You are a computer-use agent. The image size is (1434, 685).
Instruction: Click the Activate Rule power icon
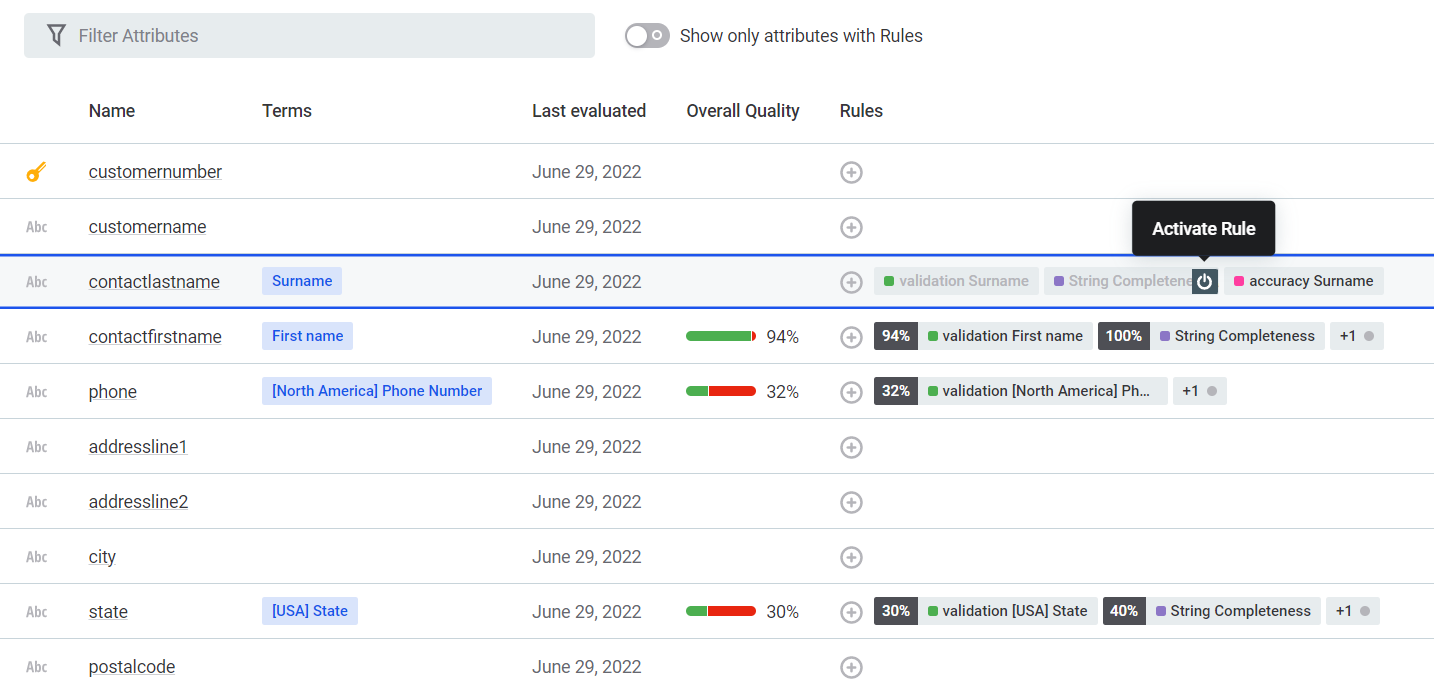(x=1205, y=282)
